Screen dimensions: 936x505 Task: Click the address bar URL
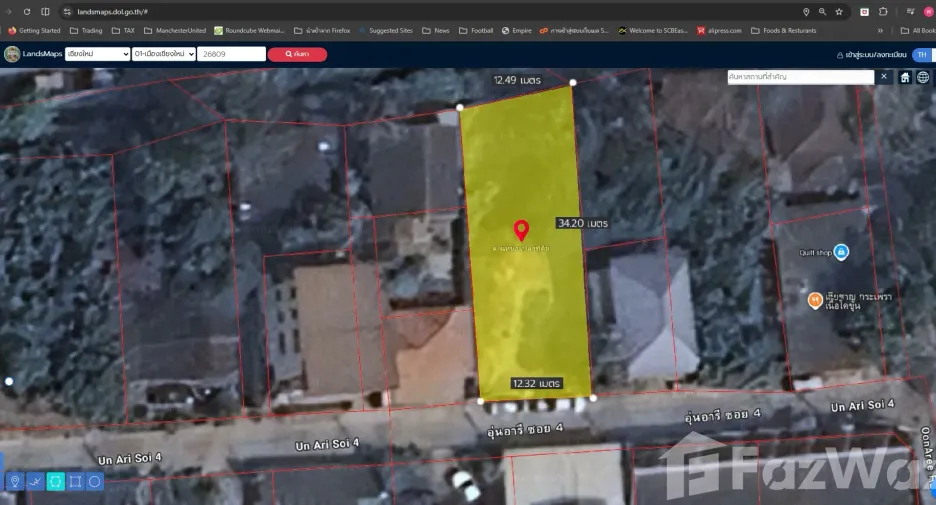click(x=112, y=11)
